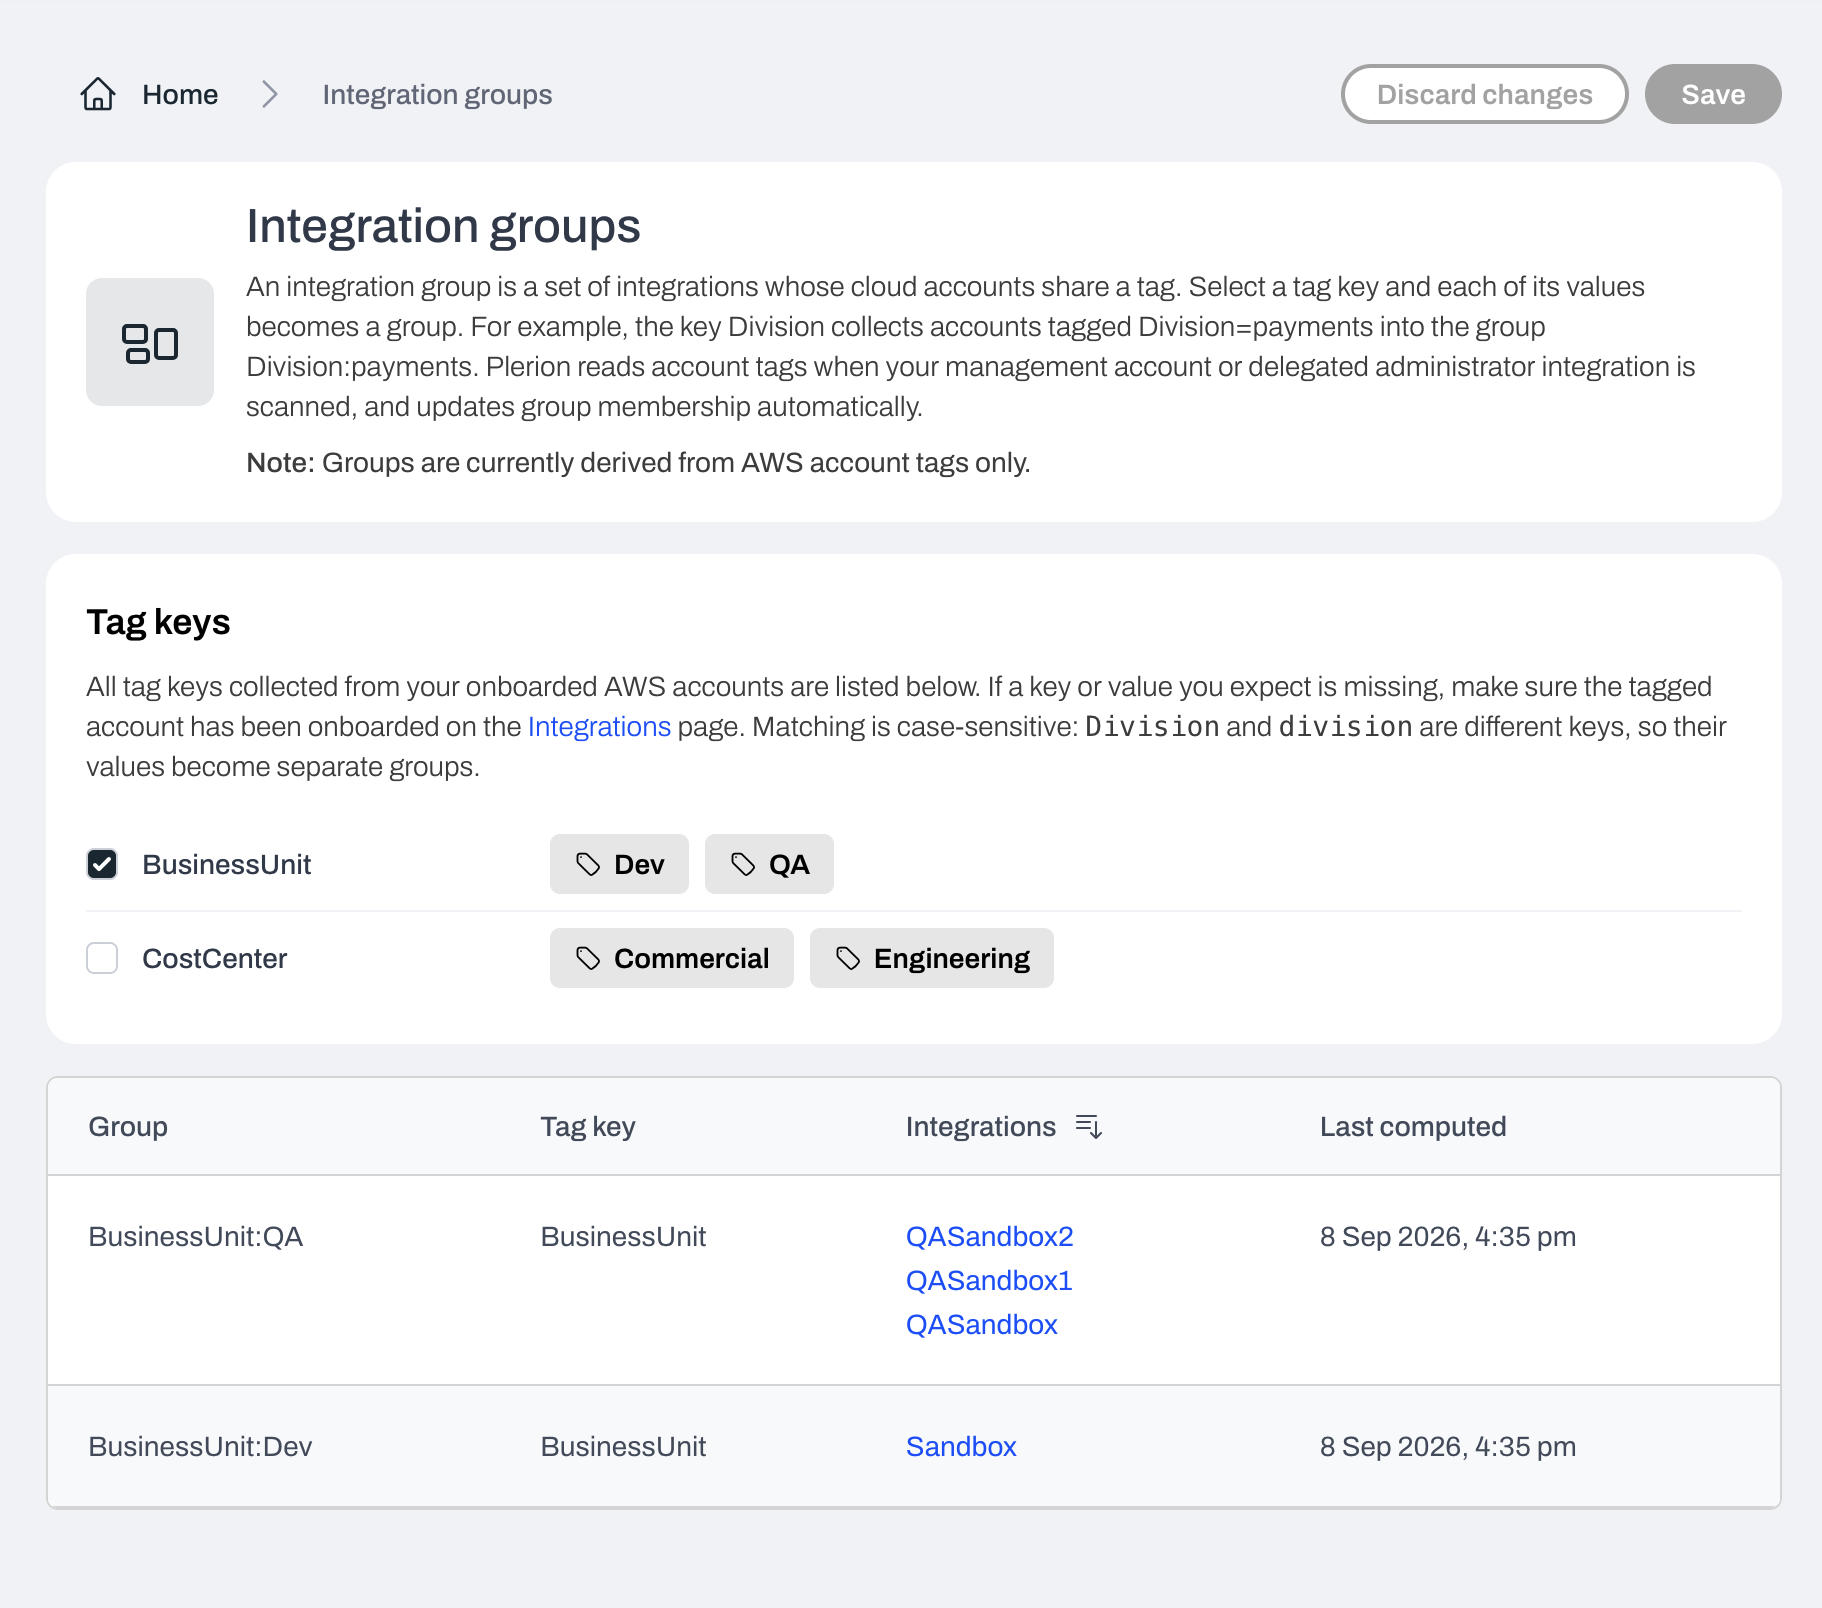Viewport: 1822px width, 1608px height.
Task: Click the Last computed column header
Action: 1412,1126
